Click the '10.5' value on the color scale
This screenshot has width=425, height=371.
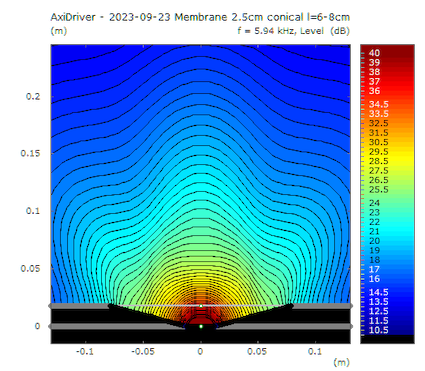[x=378, y=330]
